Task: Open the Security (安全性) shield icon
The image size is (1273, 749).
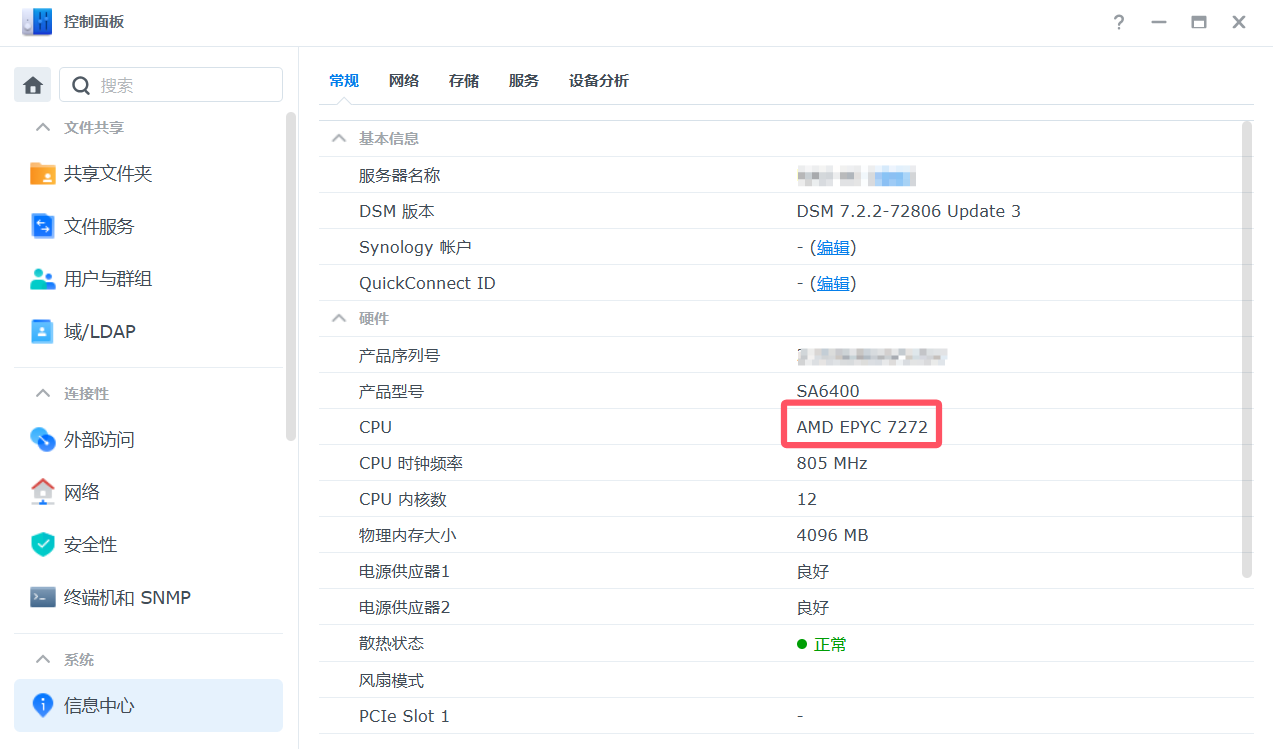Action: pos(43,545)
